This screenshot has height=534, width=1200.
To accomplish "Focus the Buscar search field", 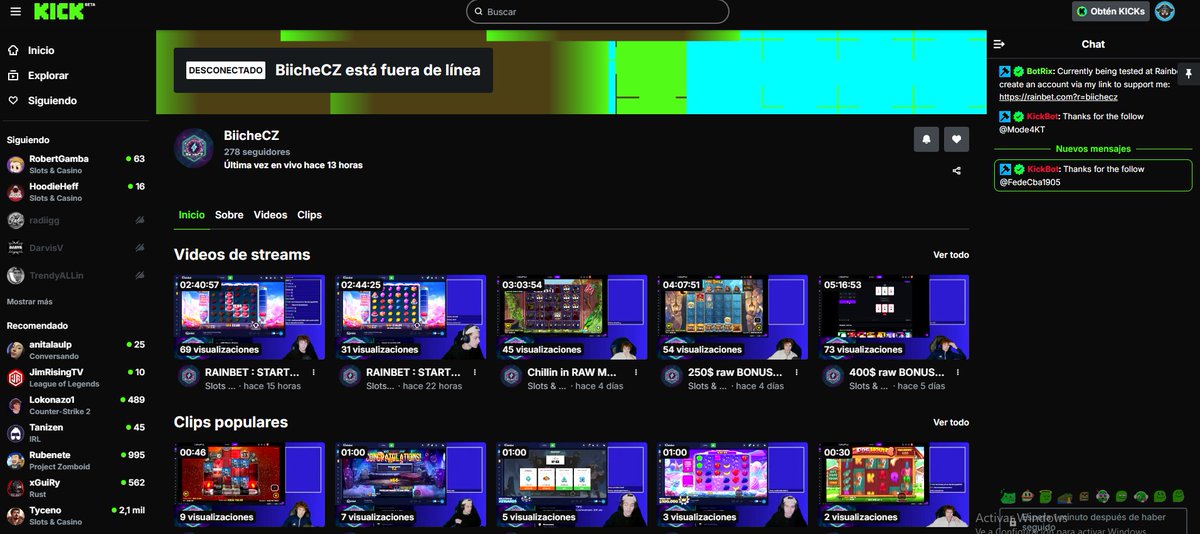I will point(597,12).
